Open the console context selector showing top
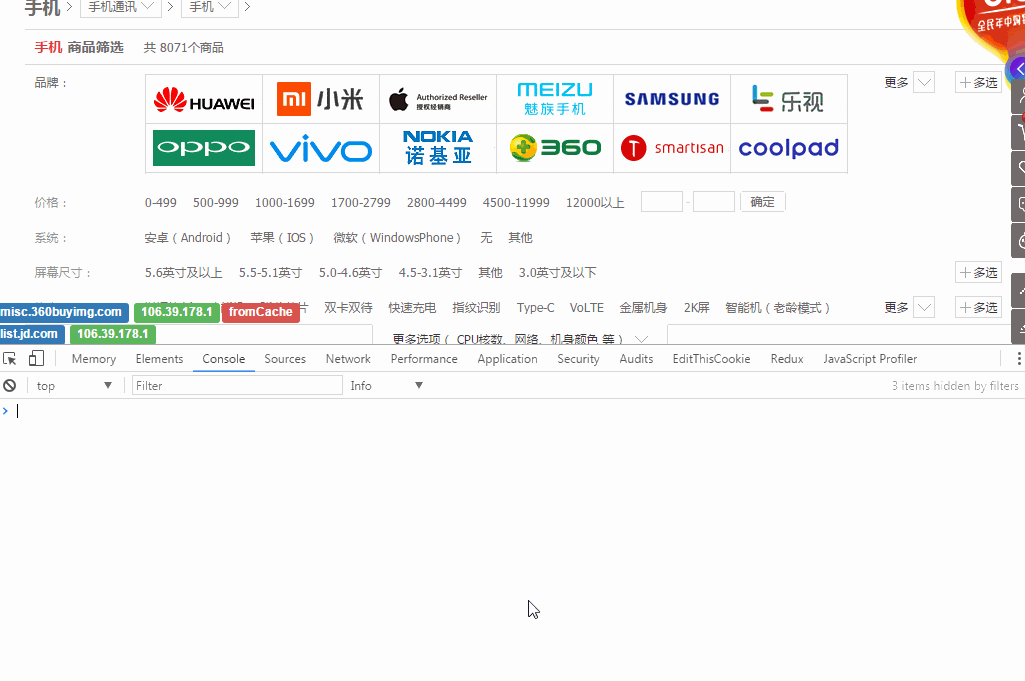The height and width of the screenshot is (681, 1025). click(74, 386)
